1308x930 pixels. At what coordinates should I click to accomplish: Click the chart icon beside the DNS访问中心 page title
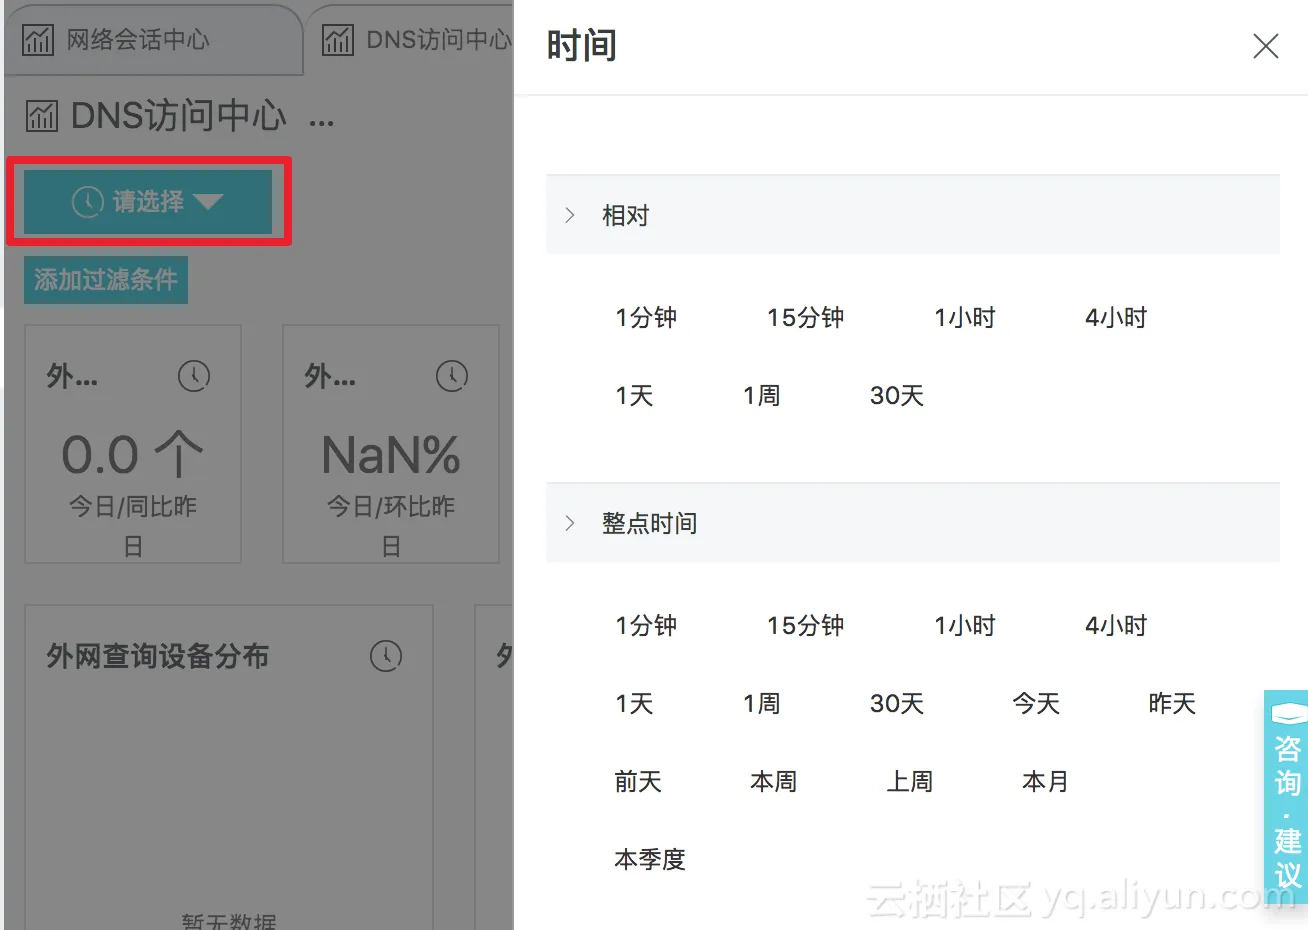[41, 116]
